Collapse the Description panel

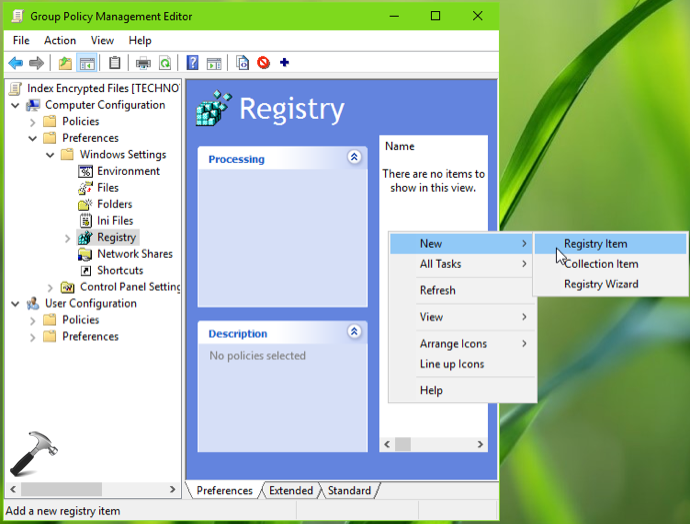coord(353,332)
